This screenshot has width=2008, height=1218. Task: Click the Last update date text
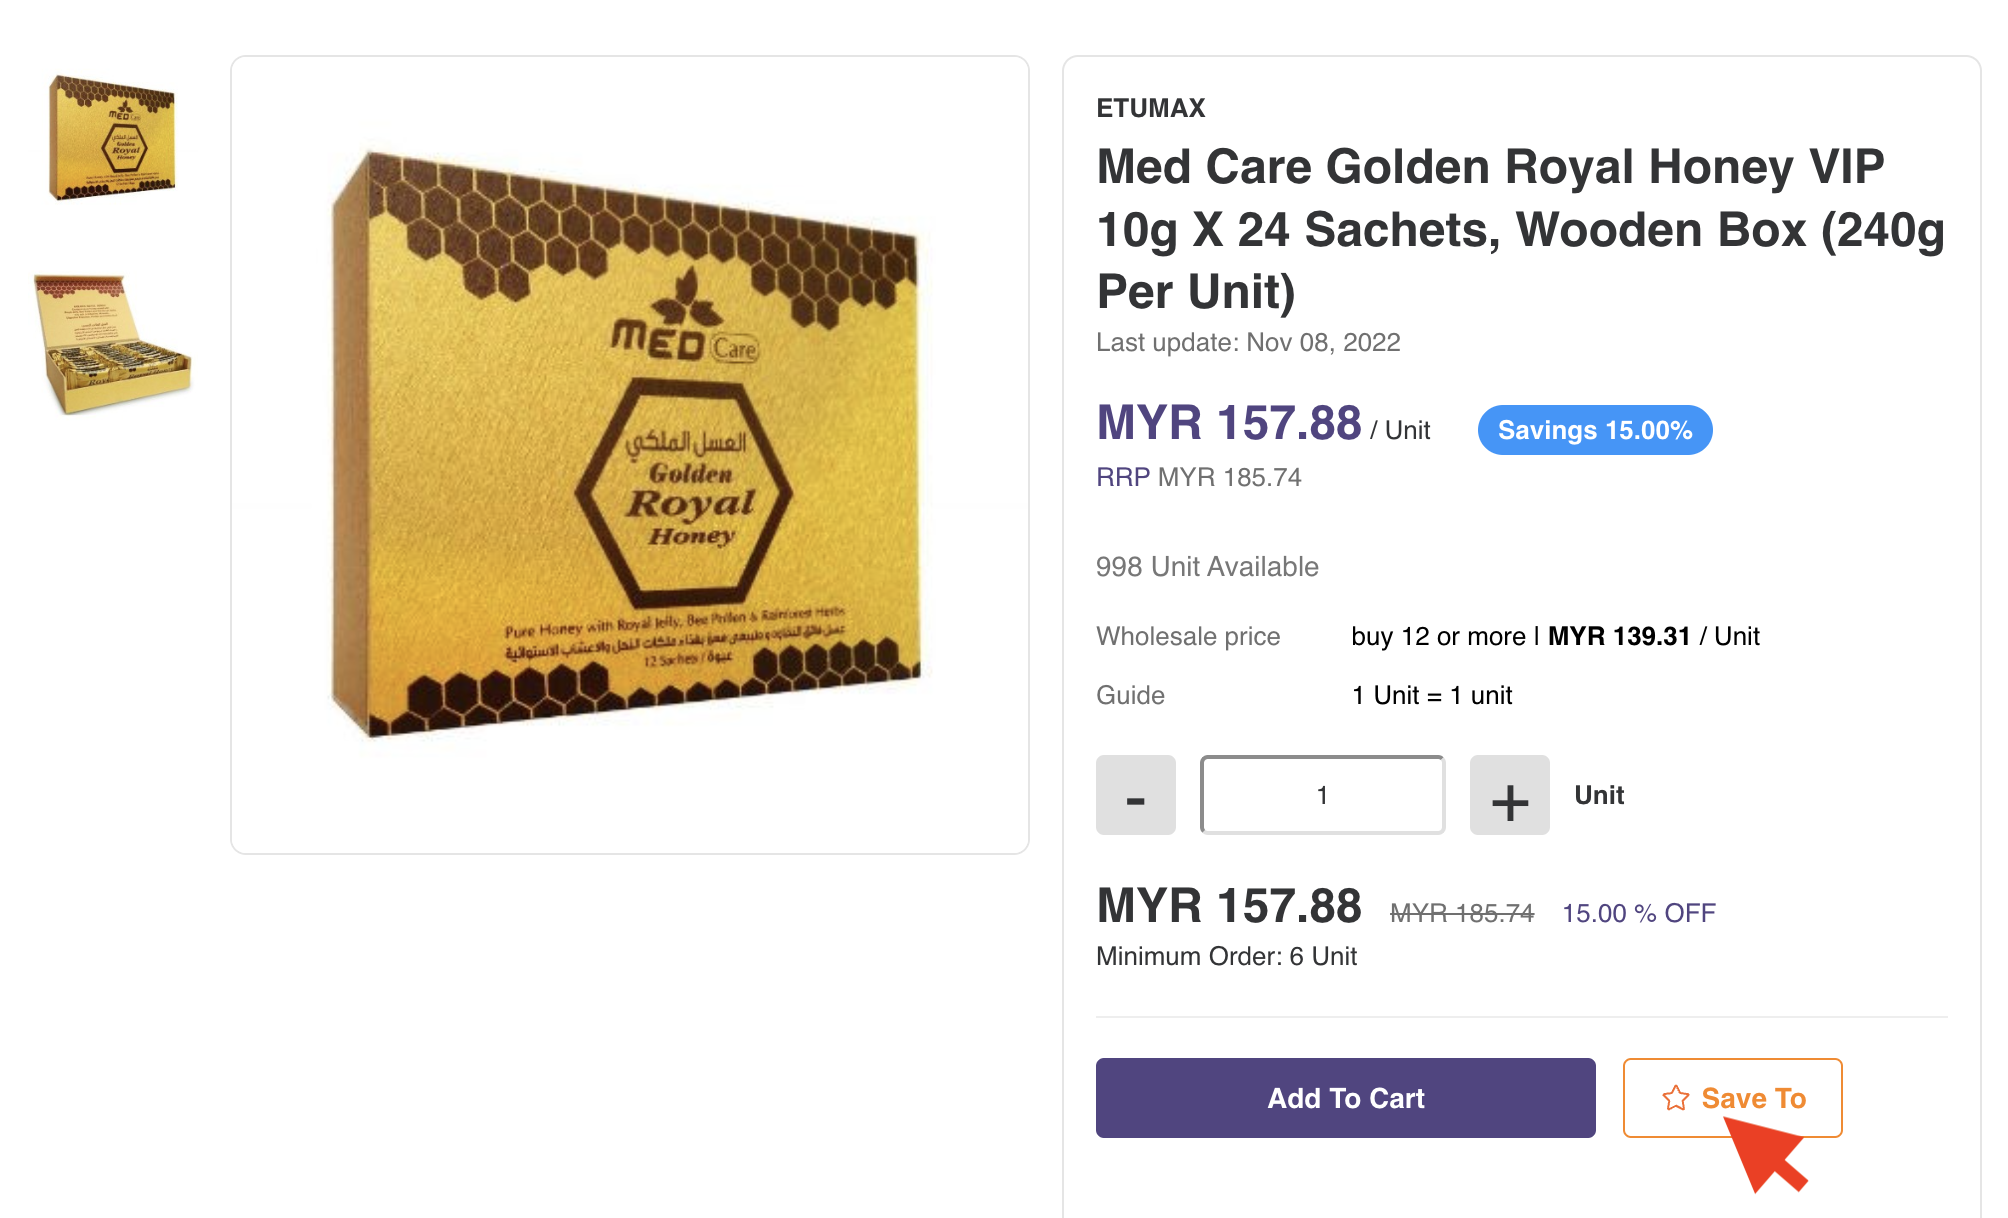[x=1248, y=342]
